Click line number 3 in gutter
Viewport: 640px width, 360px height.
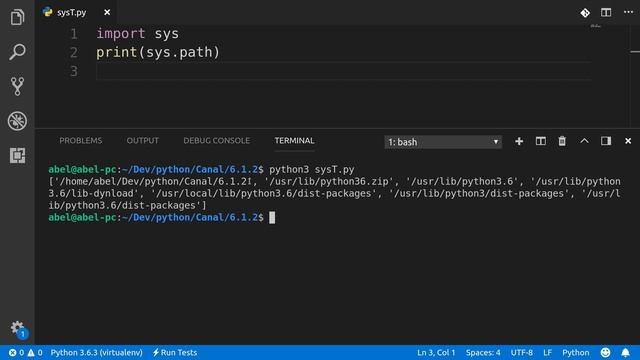[73, 71]
